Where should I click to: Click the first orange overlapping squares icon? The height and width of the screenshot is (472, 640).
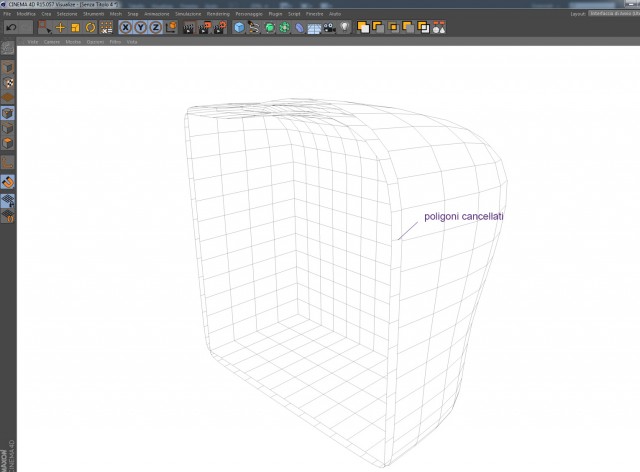coord(363,27)
